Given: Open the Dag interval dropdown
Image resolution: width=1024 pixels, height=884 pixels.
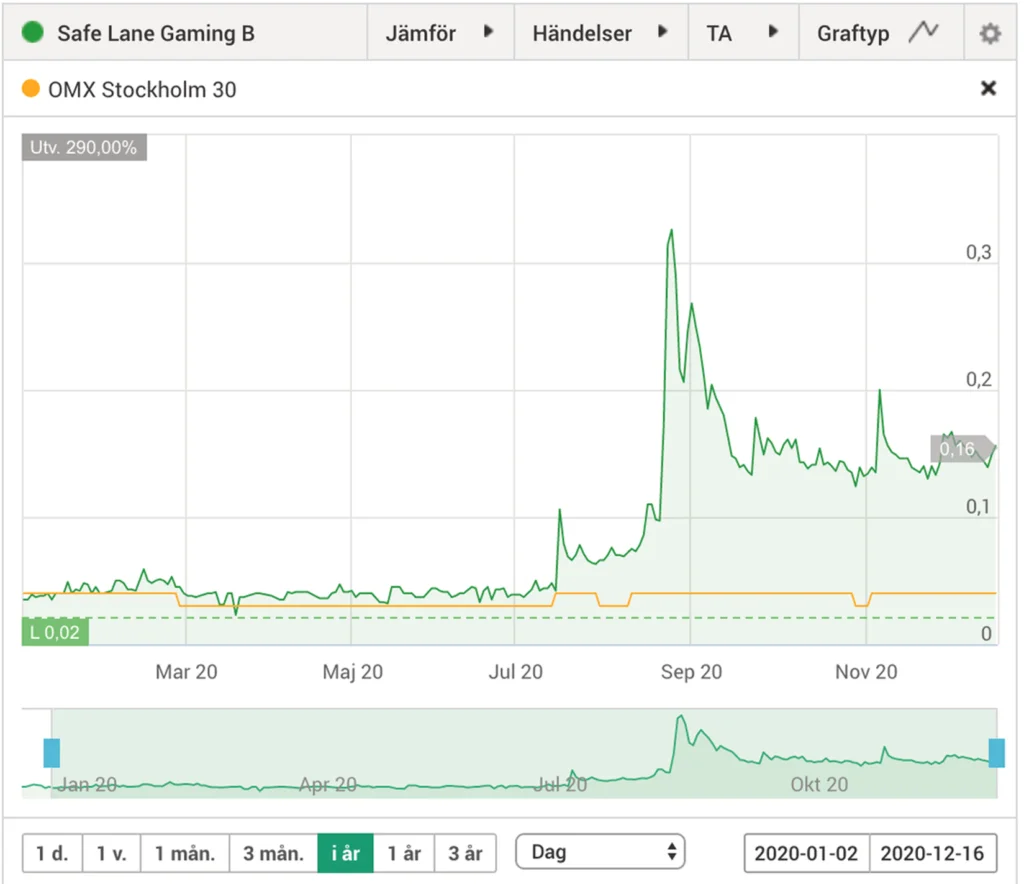Looking at the screenshot, I should point(600,851).
